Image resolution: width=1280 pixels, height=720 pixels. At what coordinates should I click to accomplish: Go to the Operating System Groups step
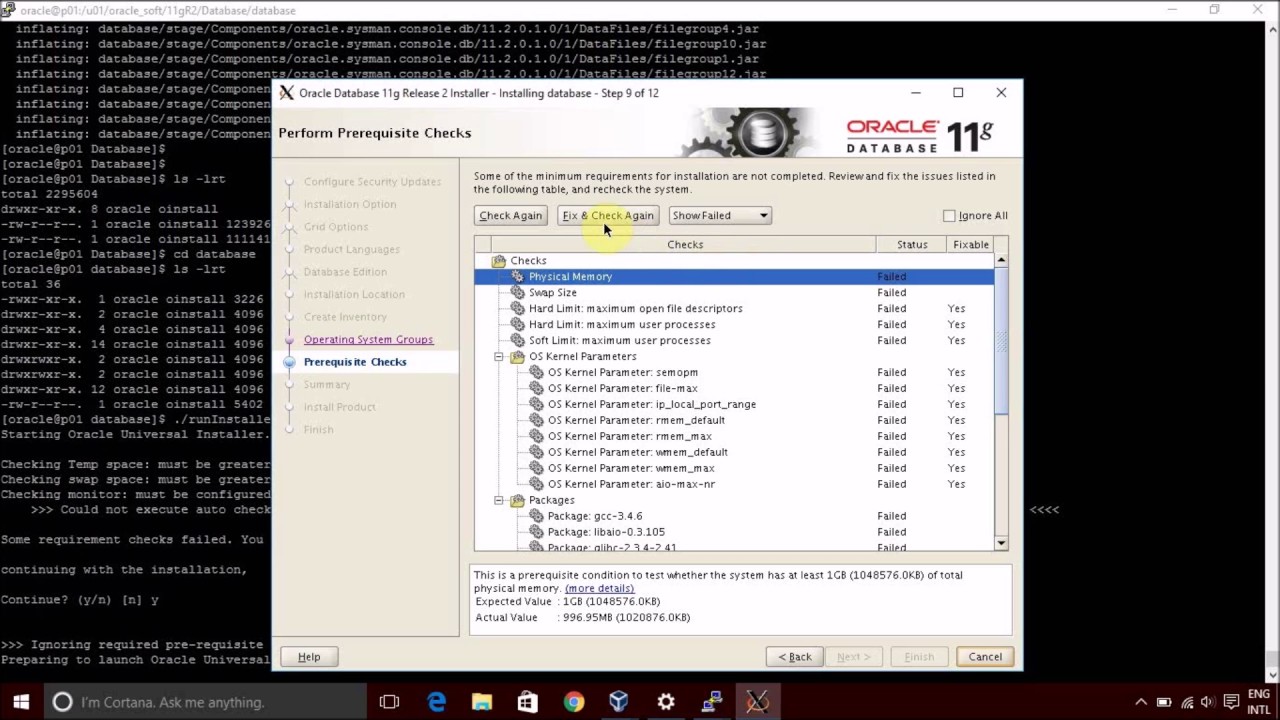pos(368,339)
